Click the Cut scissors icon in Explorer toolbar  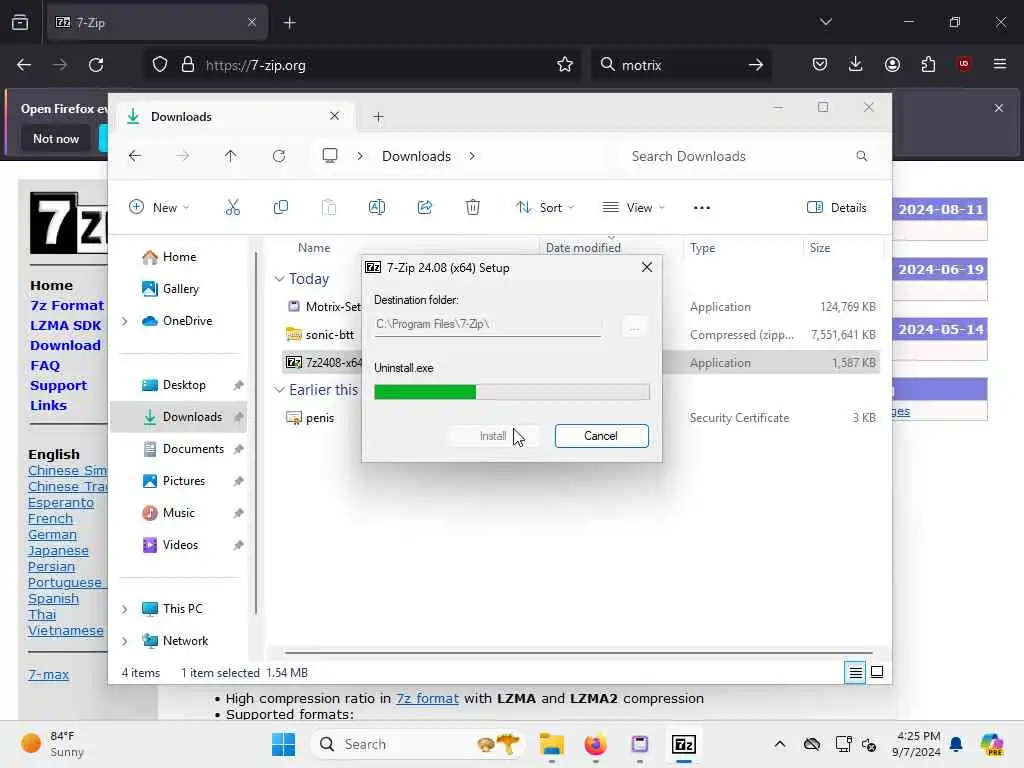tap(232, 208)
